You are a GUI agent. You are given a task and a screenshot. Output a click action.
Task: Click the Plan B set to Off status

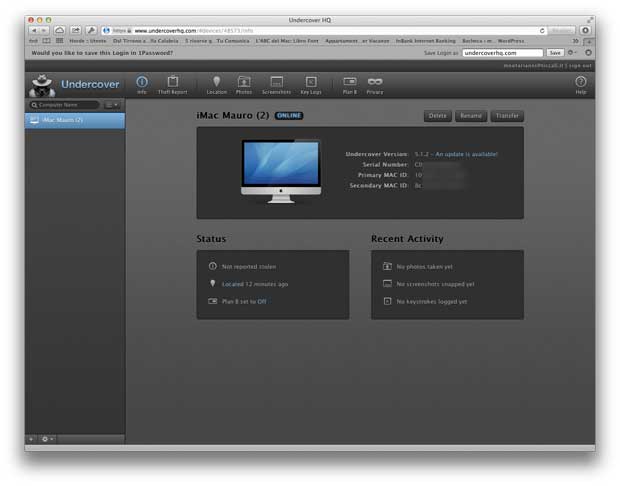tap(244, 301)
